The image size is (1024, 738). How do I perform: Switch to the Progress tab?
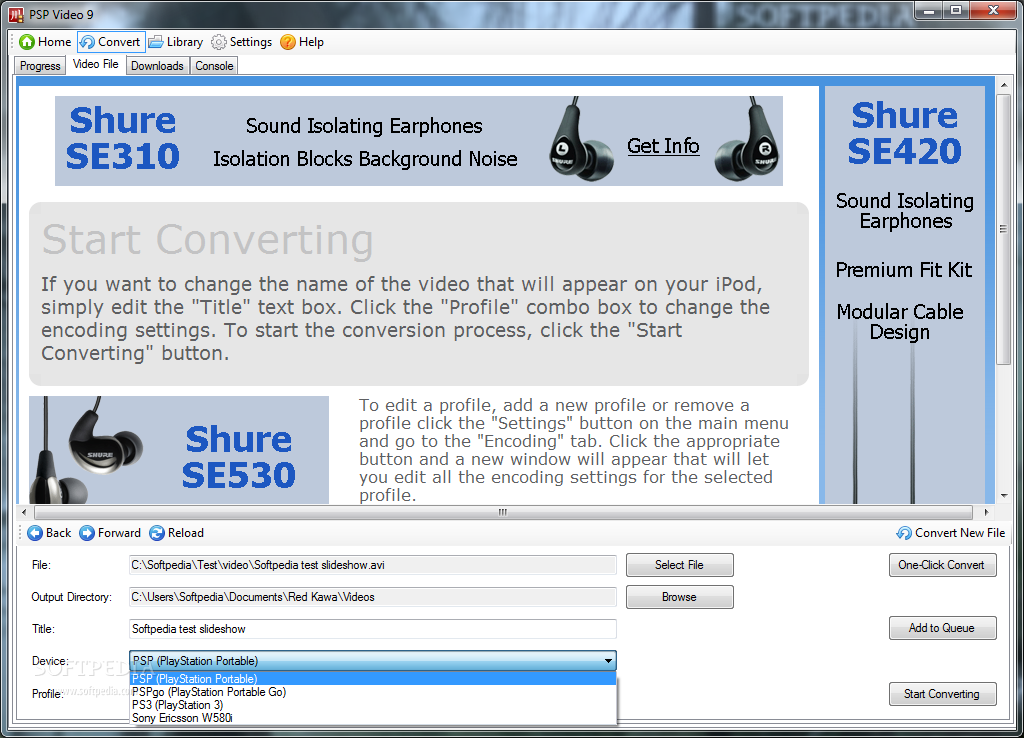40,66
